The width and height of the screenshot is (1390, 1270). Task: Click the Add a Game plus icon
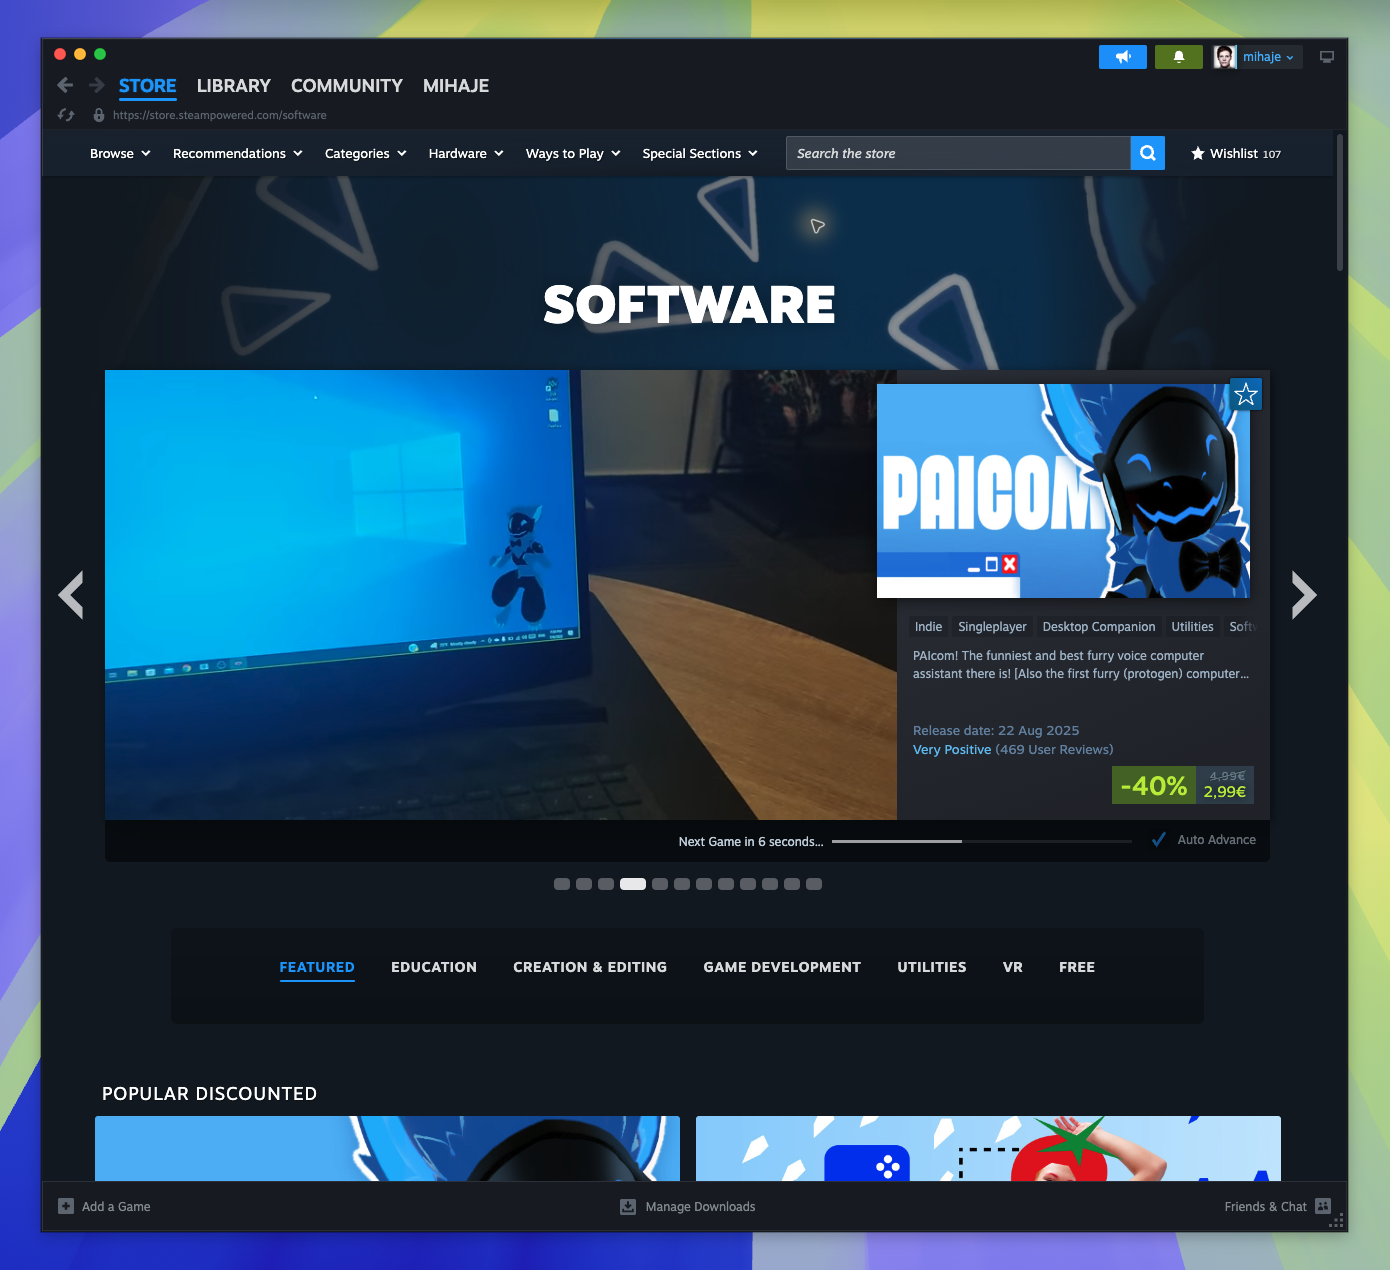pyautogui.click(x=66, y=1206)
